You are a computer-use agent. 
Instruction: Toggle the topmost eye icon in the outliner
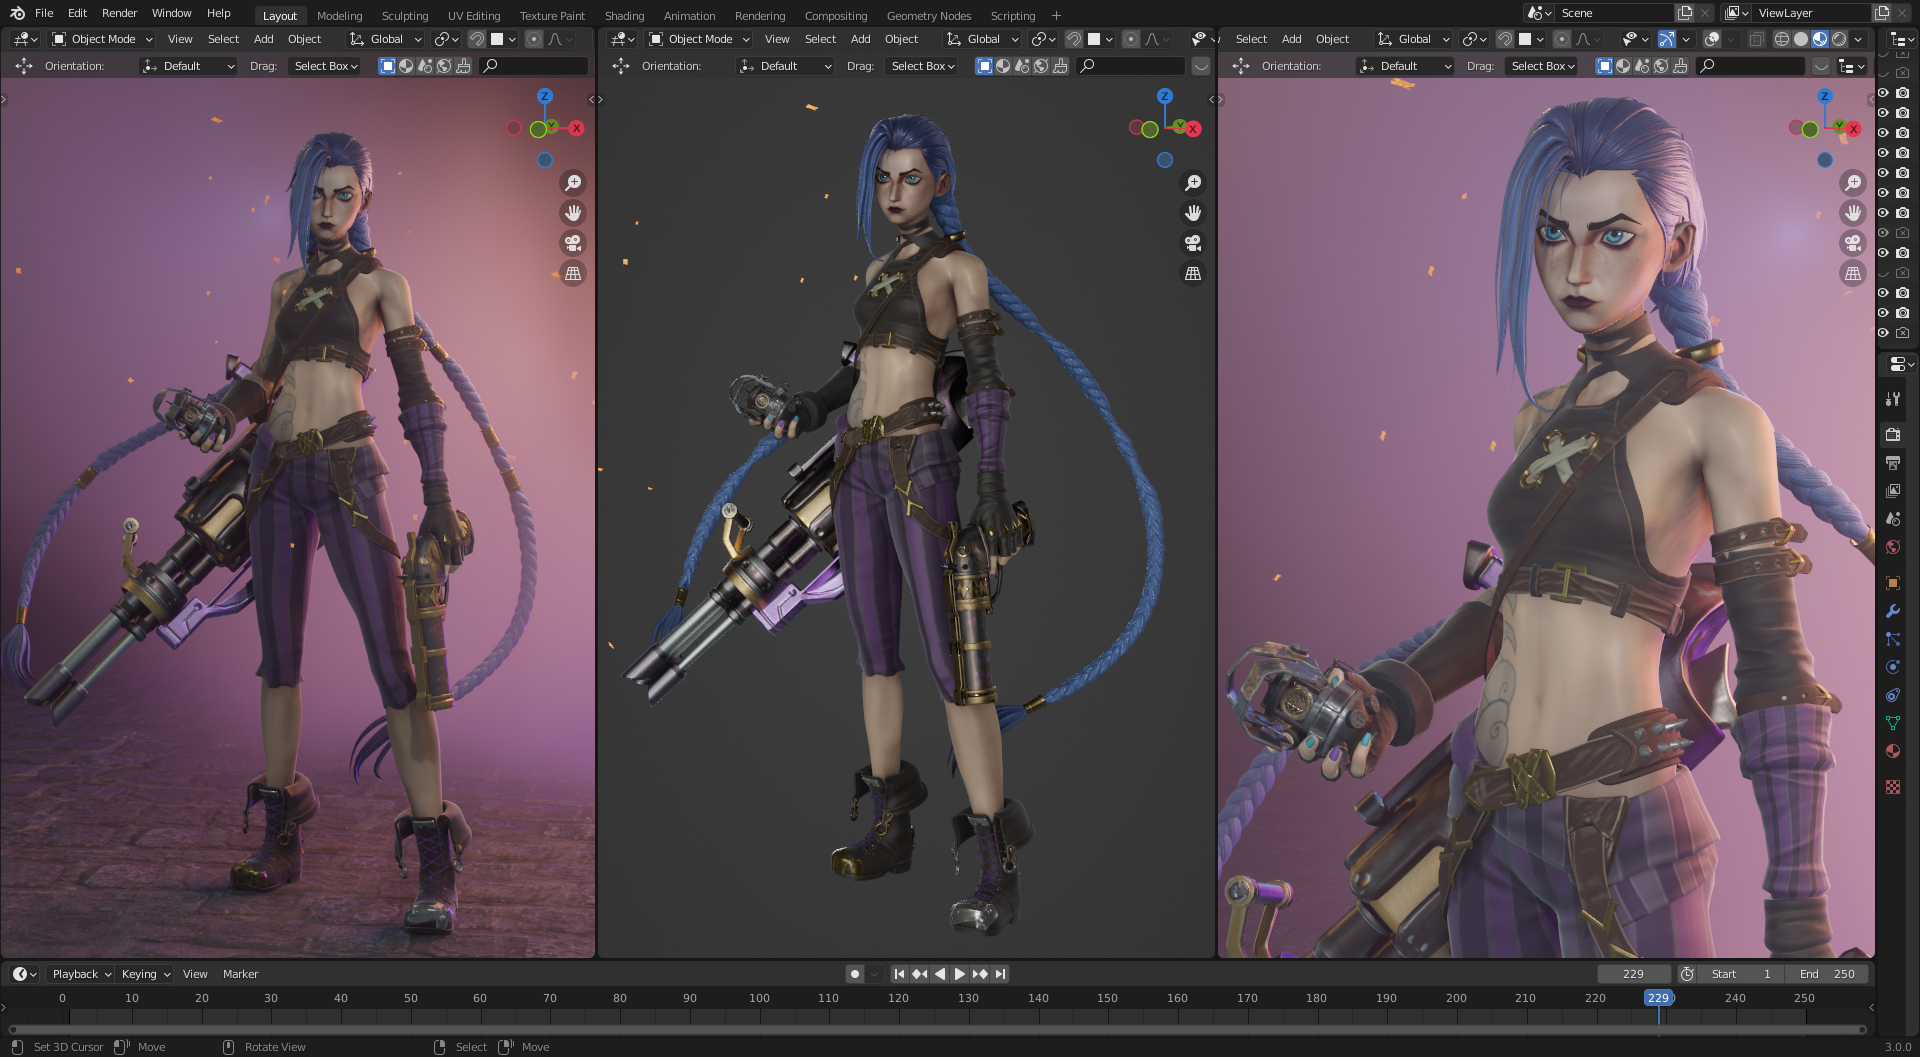click(x=1883, y=93)
